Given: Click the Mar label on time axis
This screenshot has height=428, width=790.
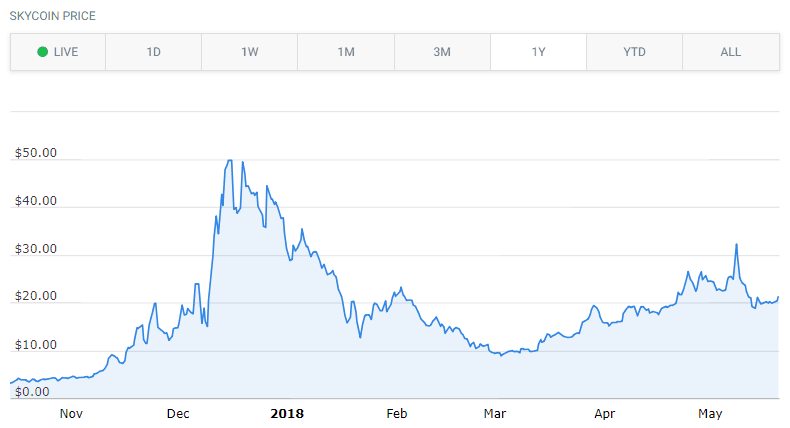Looking at the screenshot, I should click(495, 414).
